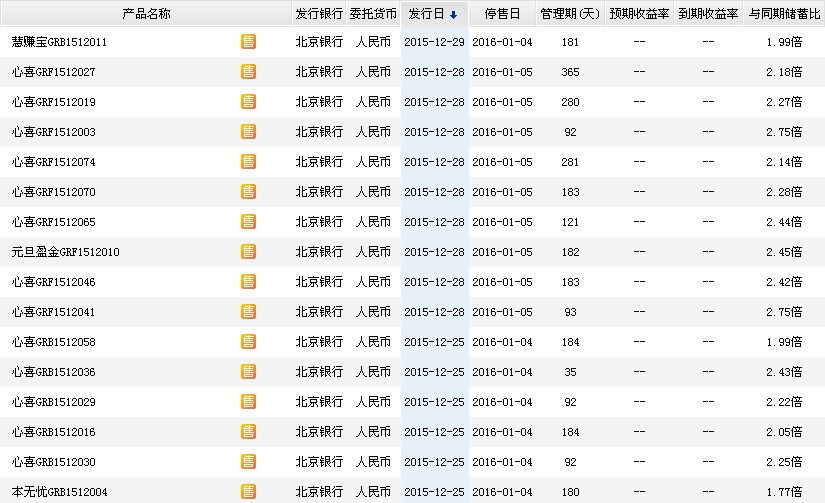Click the 售 icon for 元旦盈金GRF1512010
This screenshot has height=503, width=825.
pos(248,252)
